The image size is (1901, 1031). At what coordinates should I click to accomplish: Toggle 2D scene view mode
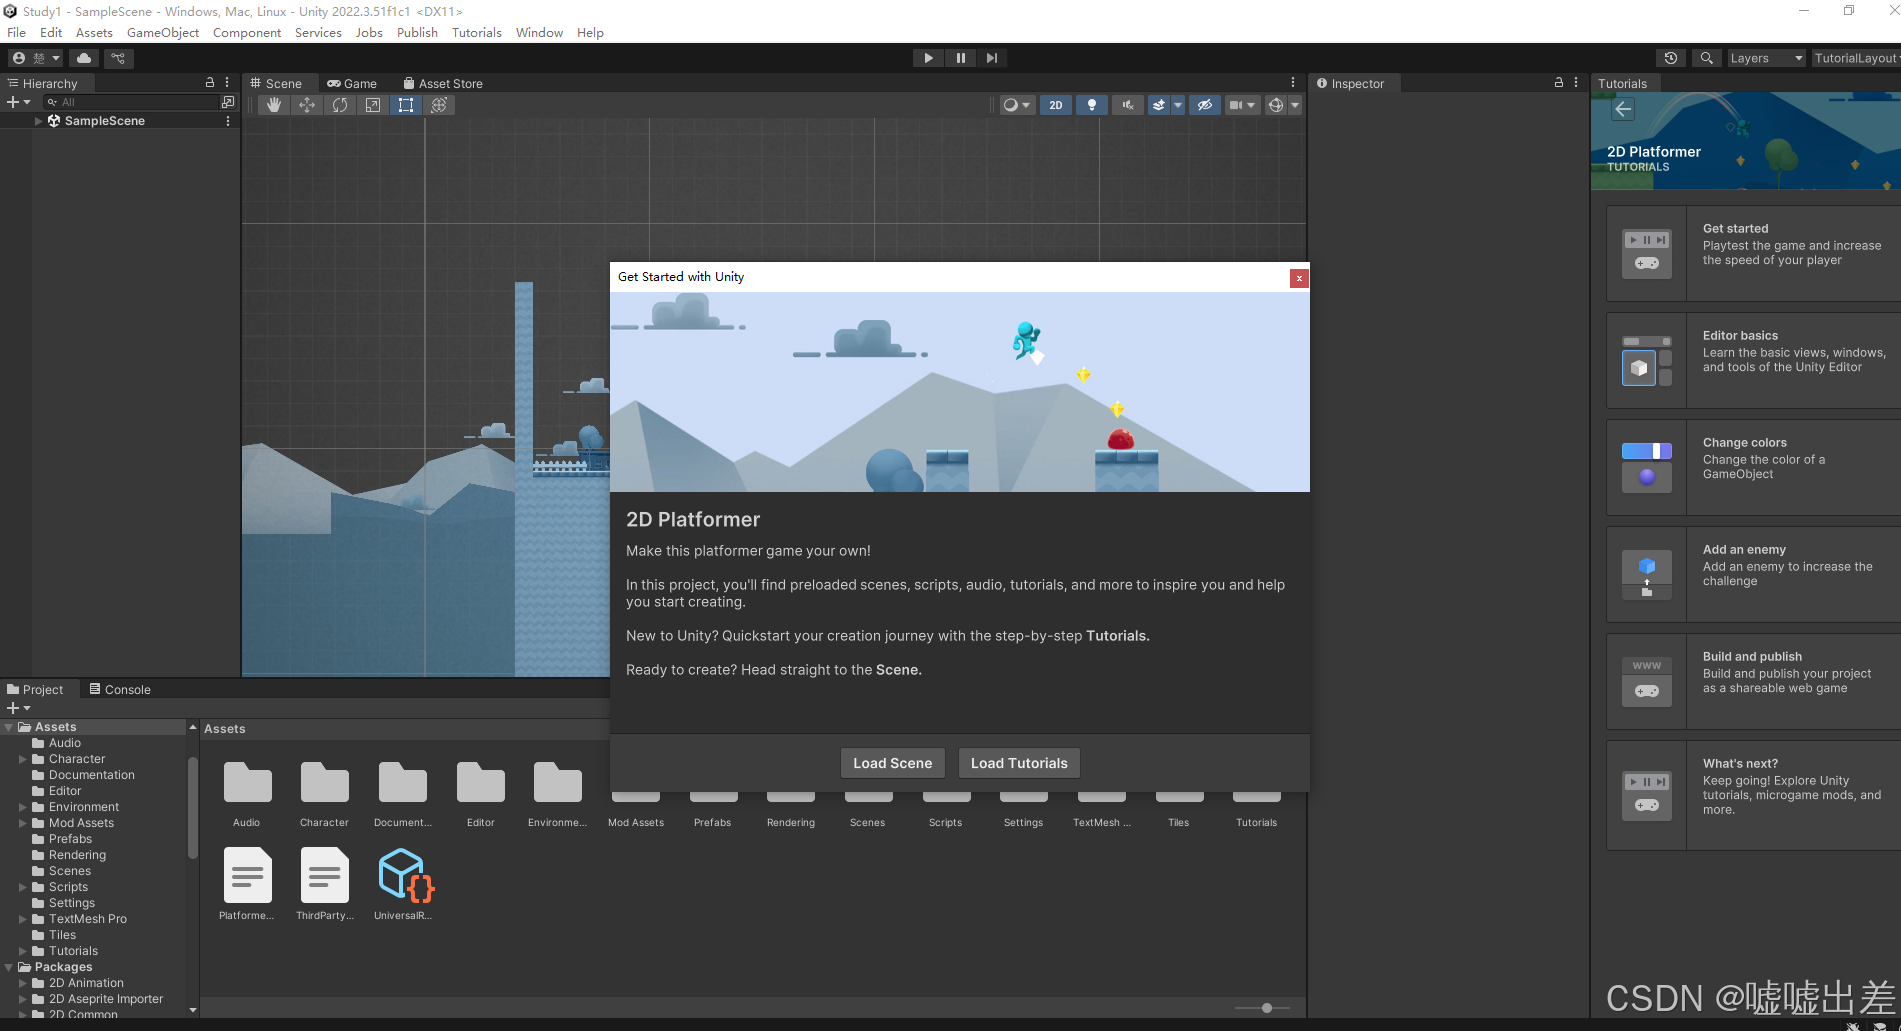[1056, 105]
